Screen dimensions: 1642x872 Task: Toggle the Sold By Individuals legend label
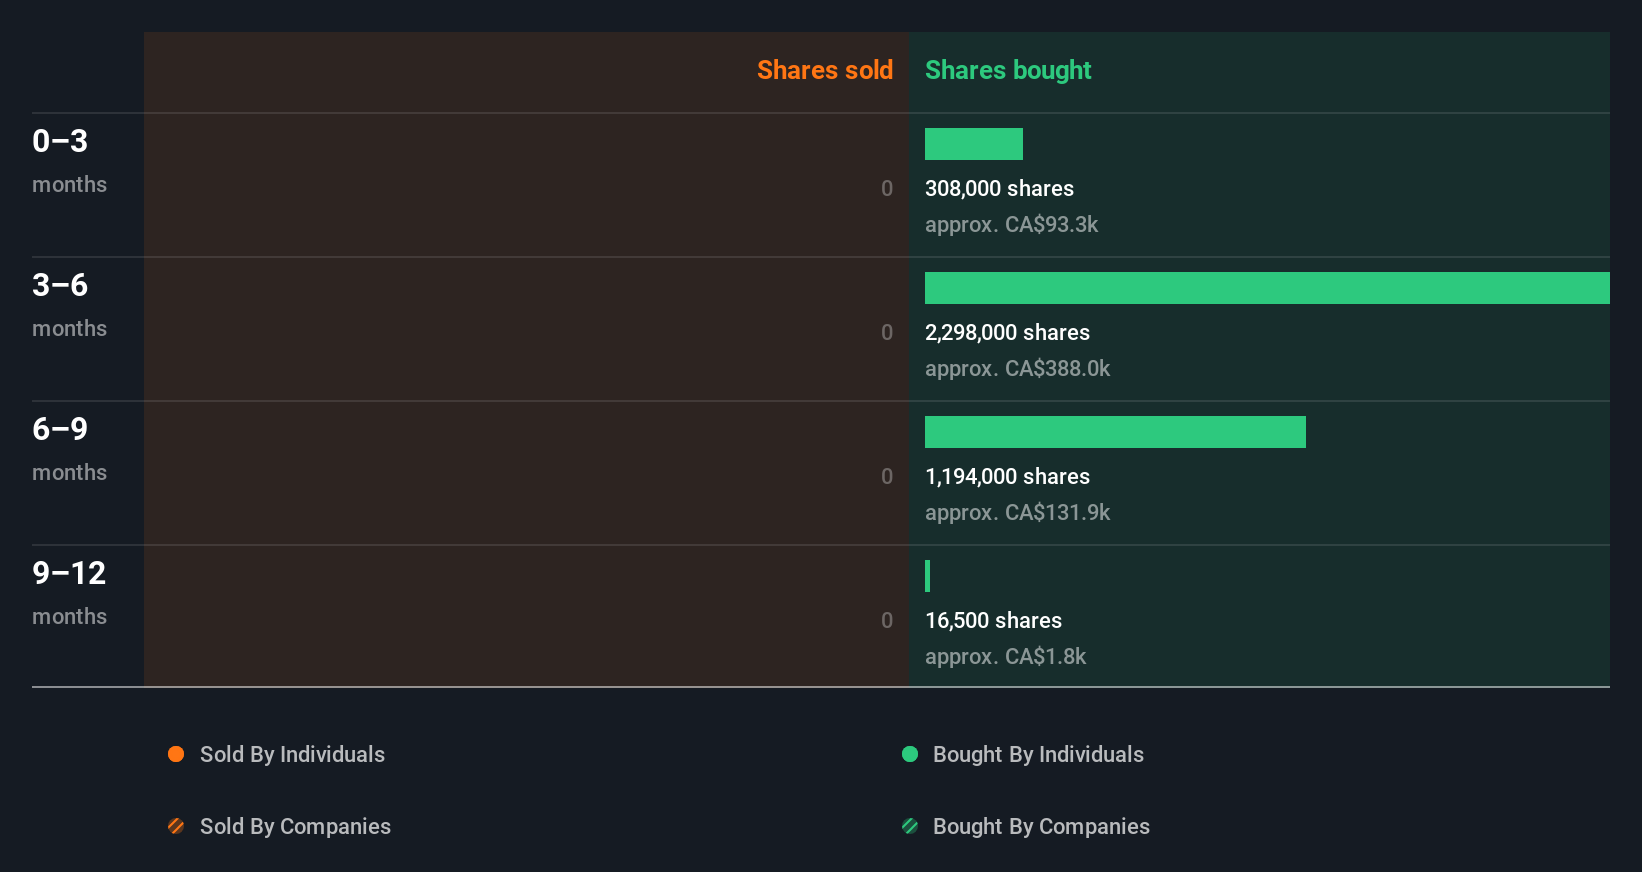pyautogui.click(x=292, y=754)
